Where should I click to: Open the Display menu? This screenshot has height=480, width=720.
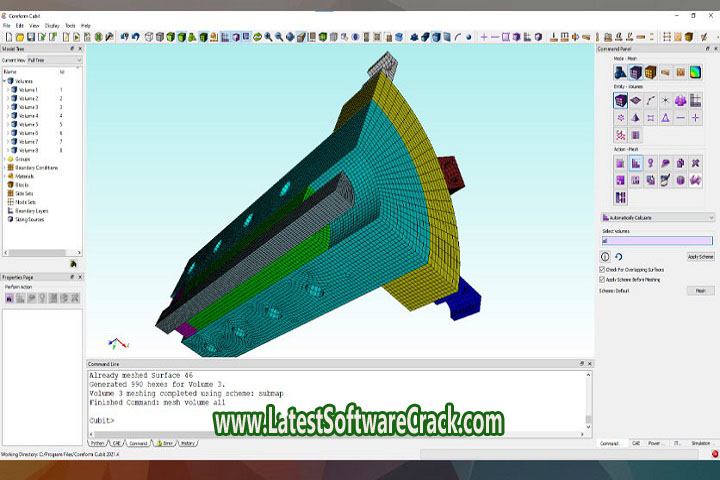[51, 25]
